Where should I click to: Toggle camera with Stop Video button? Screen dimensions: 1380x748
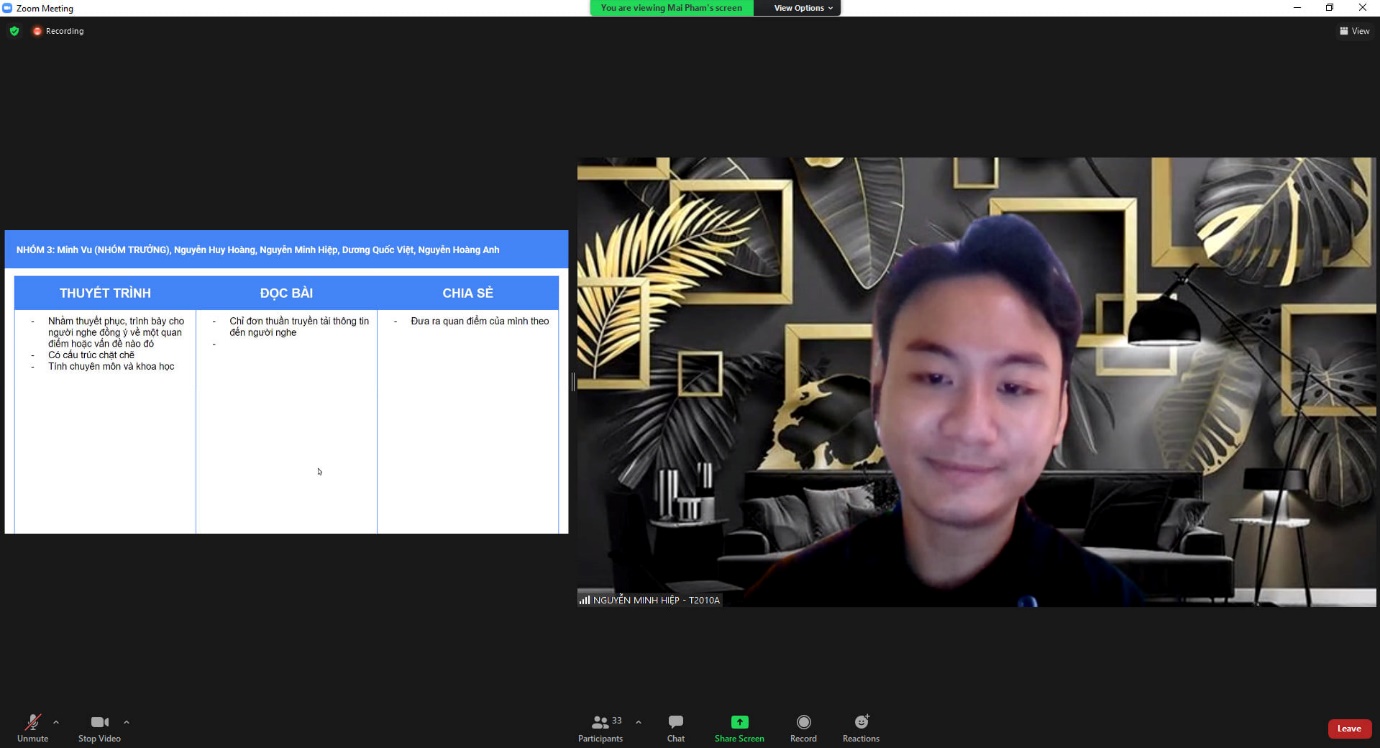click(x=99, y=722)
